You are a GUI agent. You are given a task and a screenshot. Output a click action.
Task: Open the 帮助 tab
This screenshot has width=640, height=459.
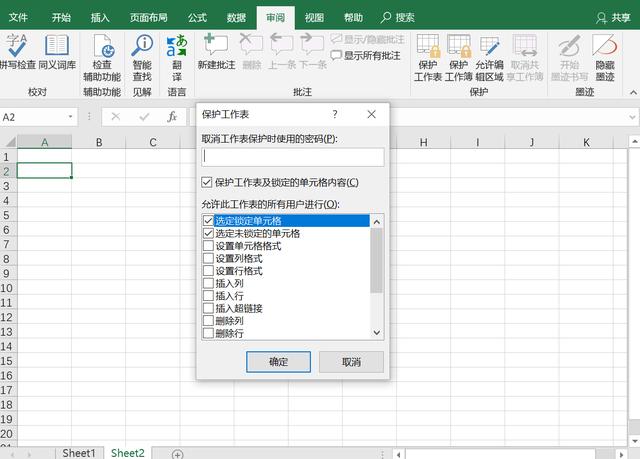click(353, 18)
